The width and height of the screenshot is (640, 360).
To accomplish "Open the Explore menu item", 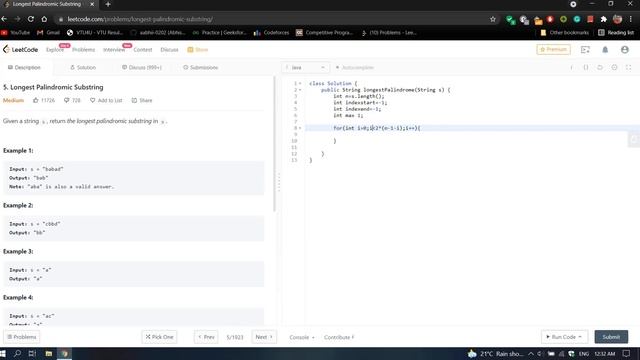I will click(x=55, y=49).
